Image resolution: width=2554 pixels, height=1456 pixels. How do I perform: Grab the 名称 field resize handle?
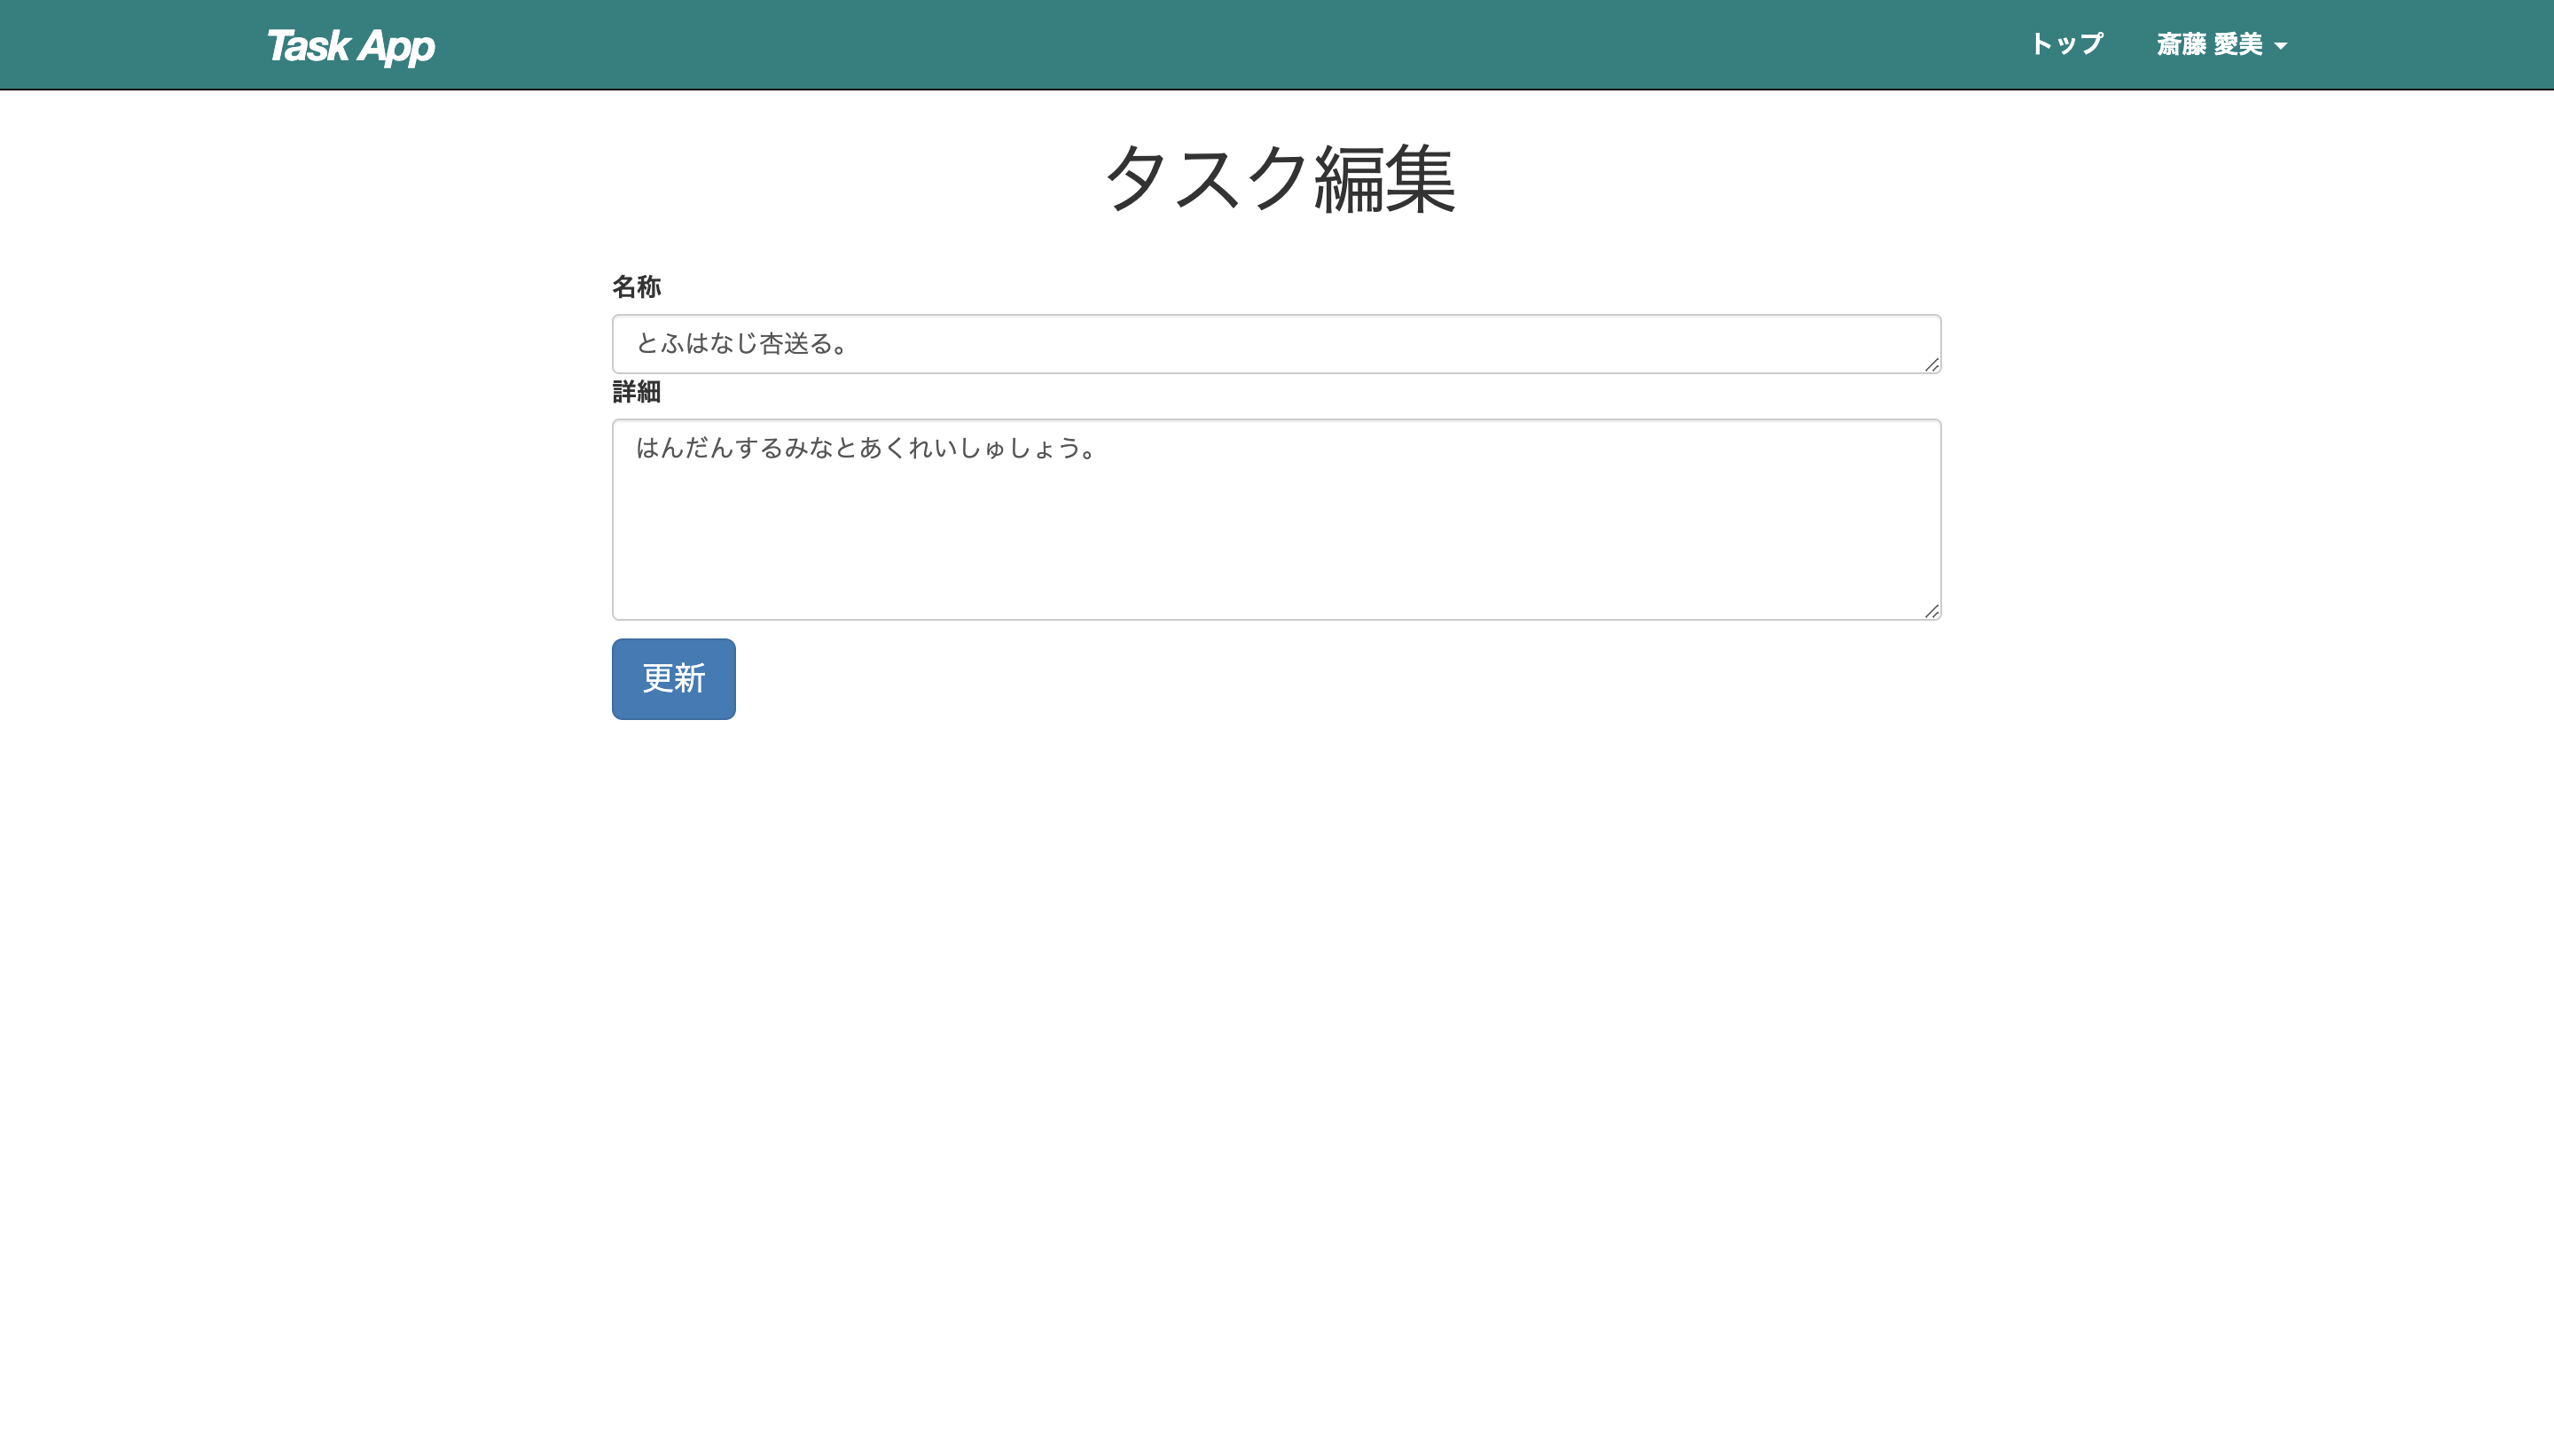1931,365
